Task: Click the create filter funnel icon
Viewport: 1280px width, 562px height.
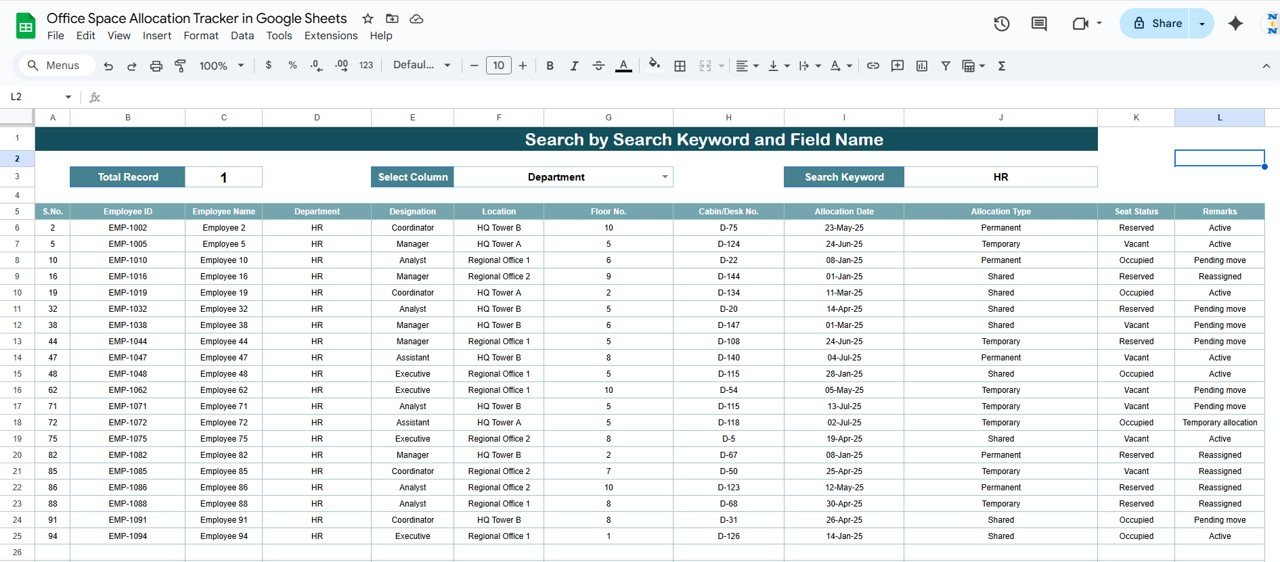Action: (x=945, y=66)
